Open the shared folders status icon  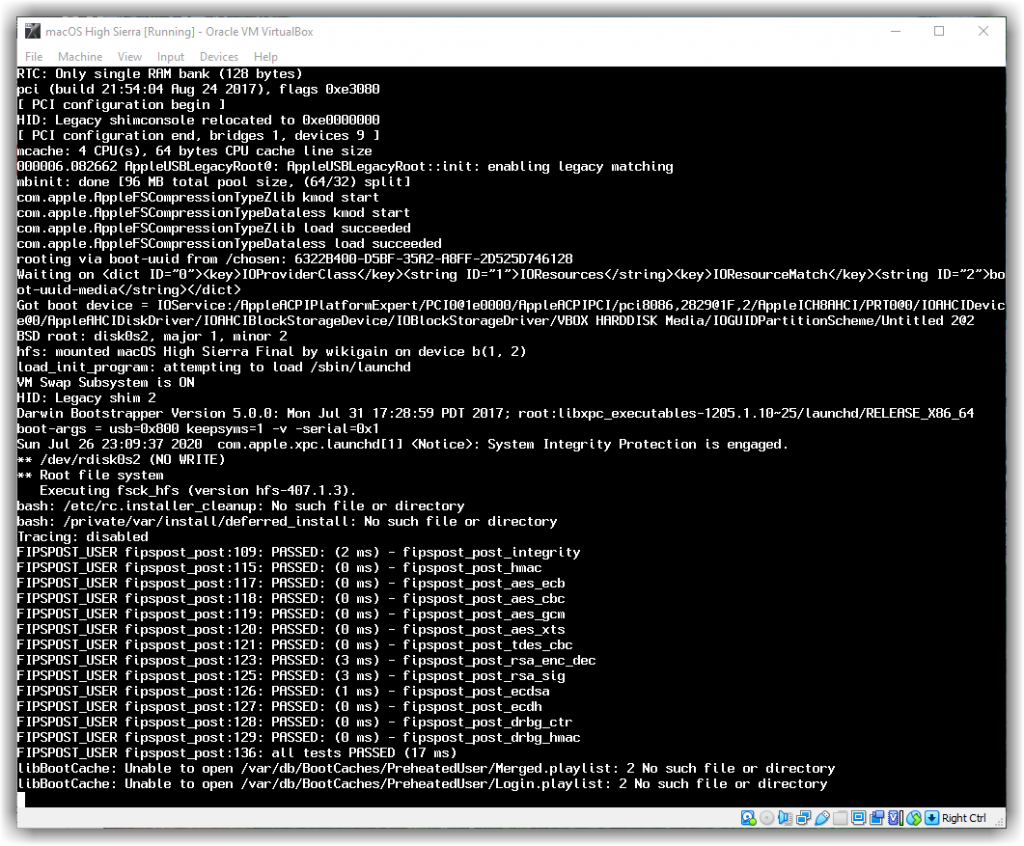click(x=840, y=817)
